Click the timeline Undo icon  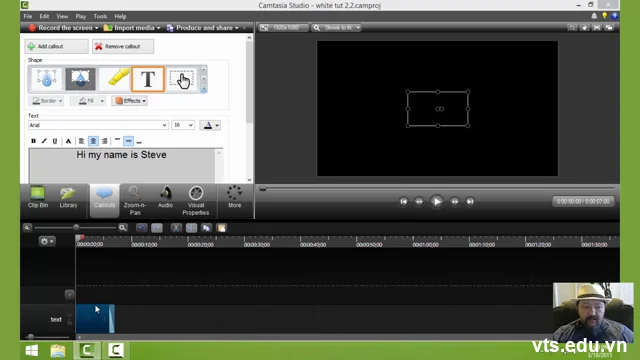coord(142,228)
